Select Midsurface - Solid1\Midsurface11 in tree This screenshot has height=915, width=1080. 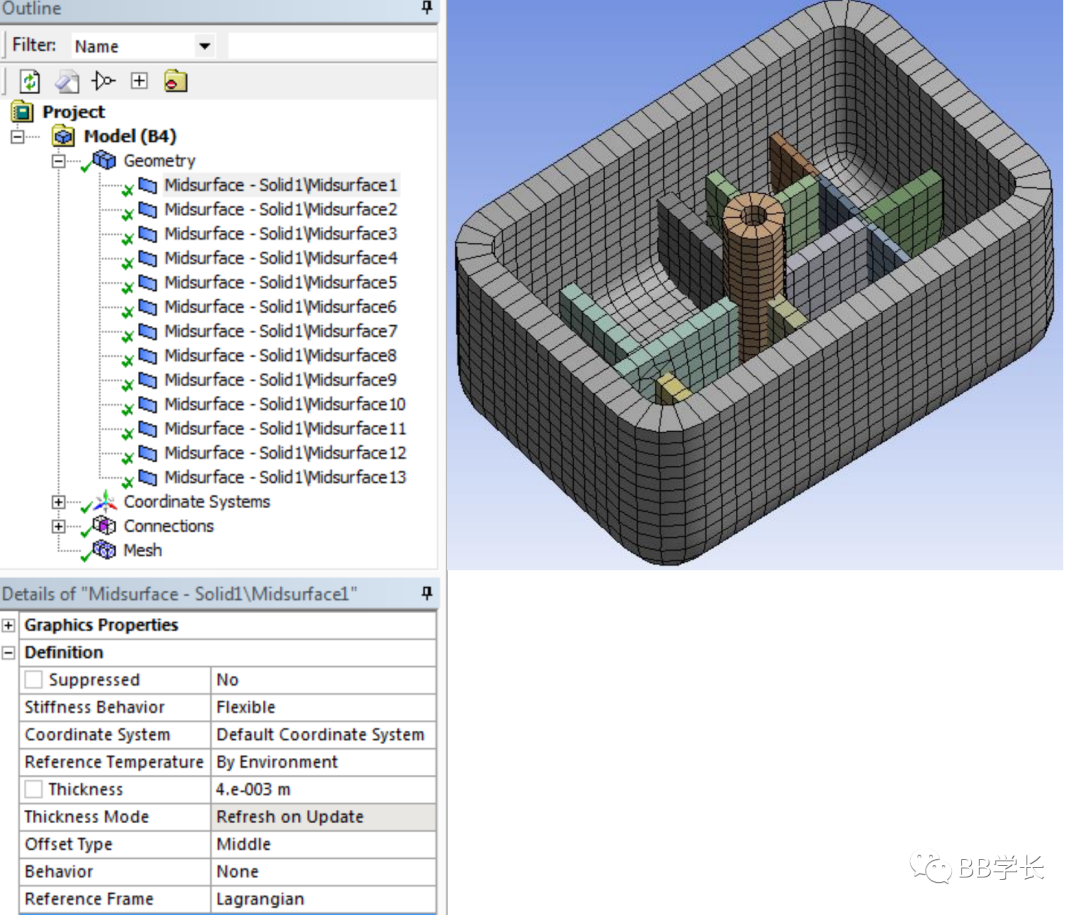(285, 429)
